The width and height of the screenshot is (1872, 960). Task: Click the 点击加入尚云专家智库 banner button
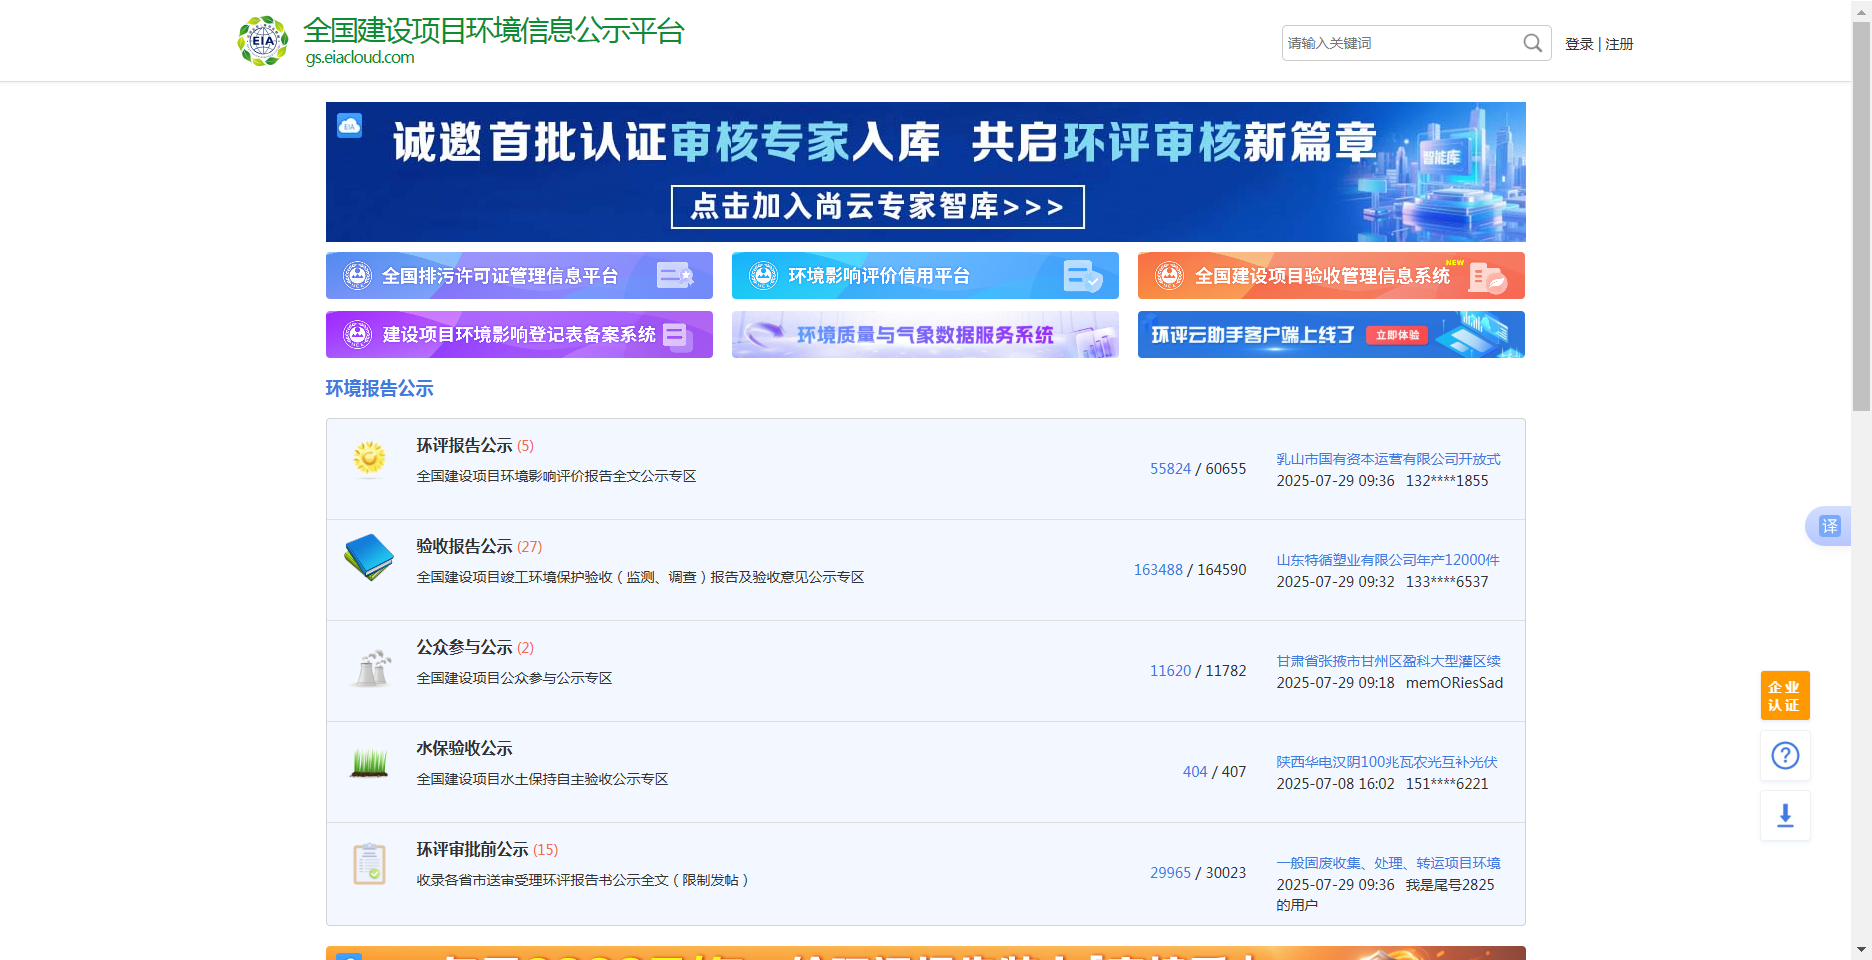coord(878,208)
